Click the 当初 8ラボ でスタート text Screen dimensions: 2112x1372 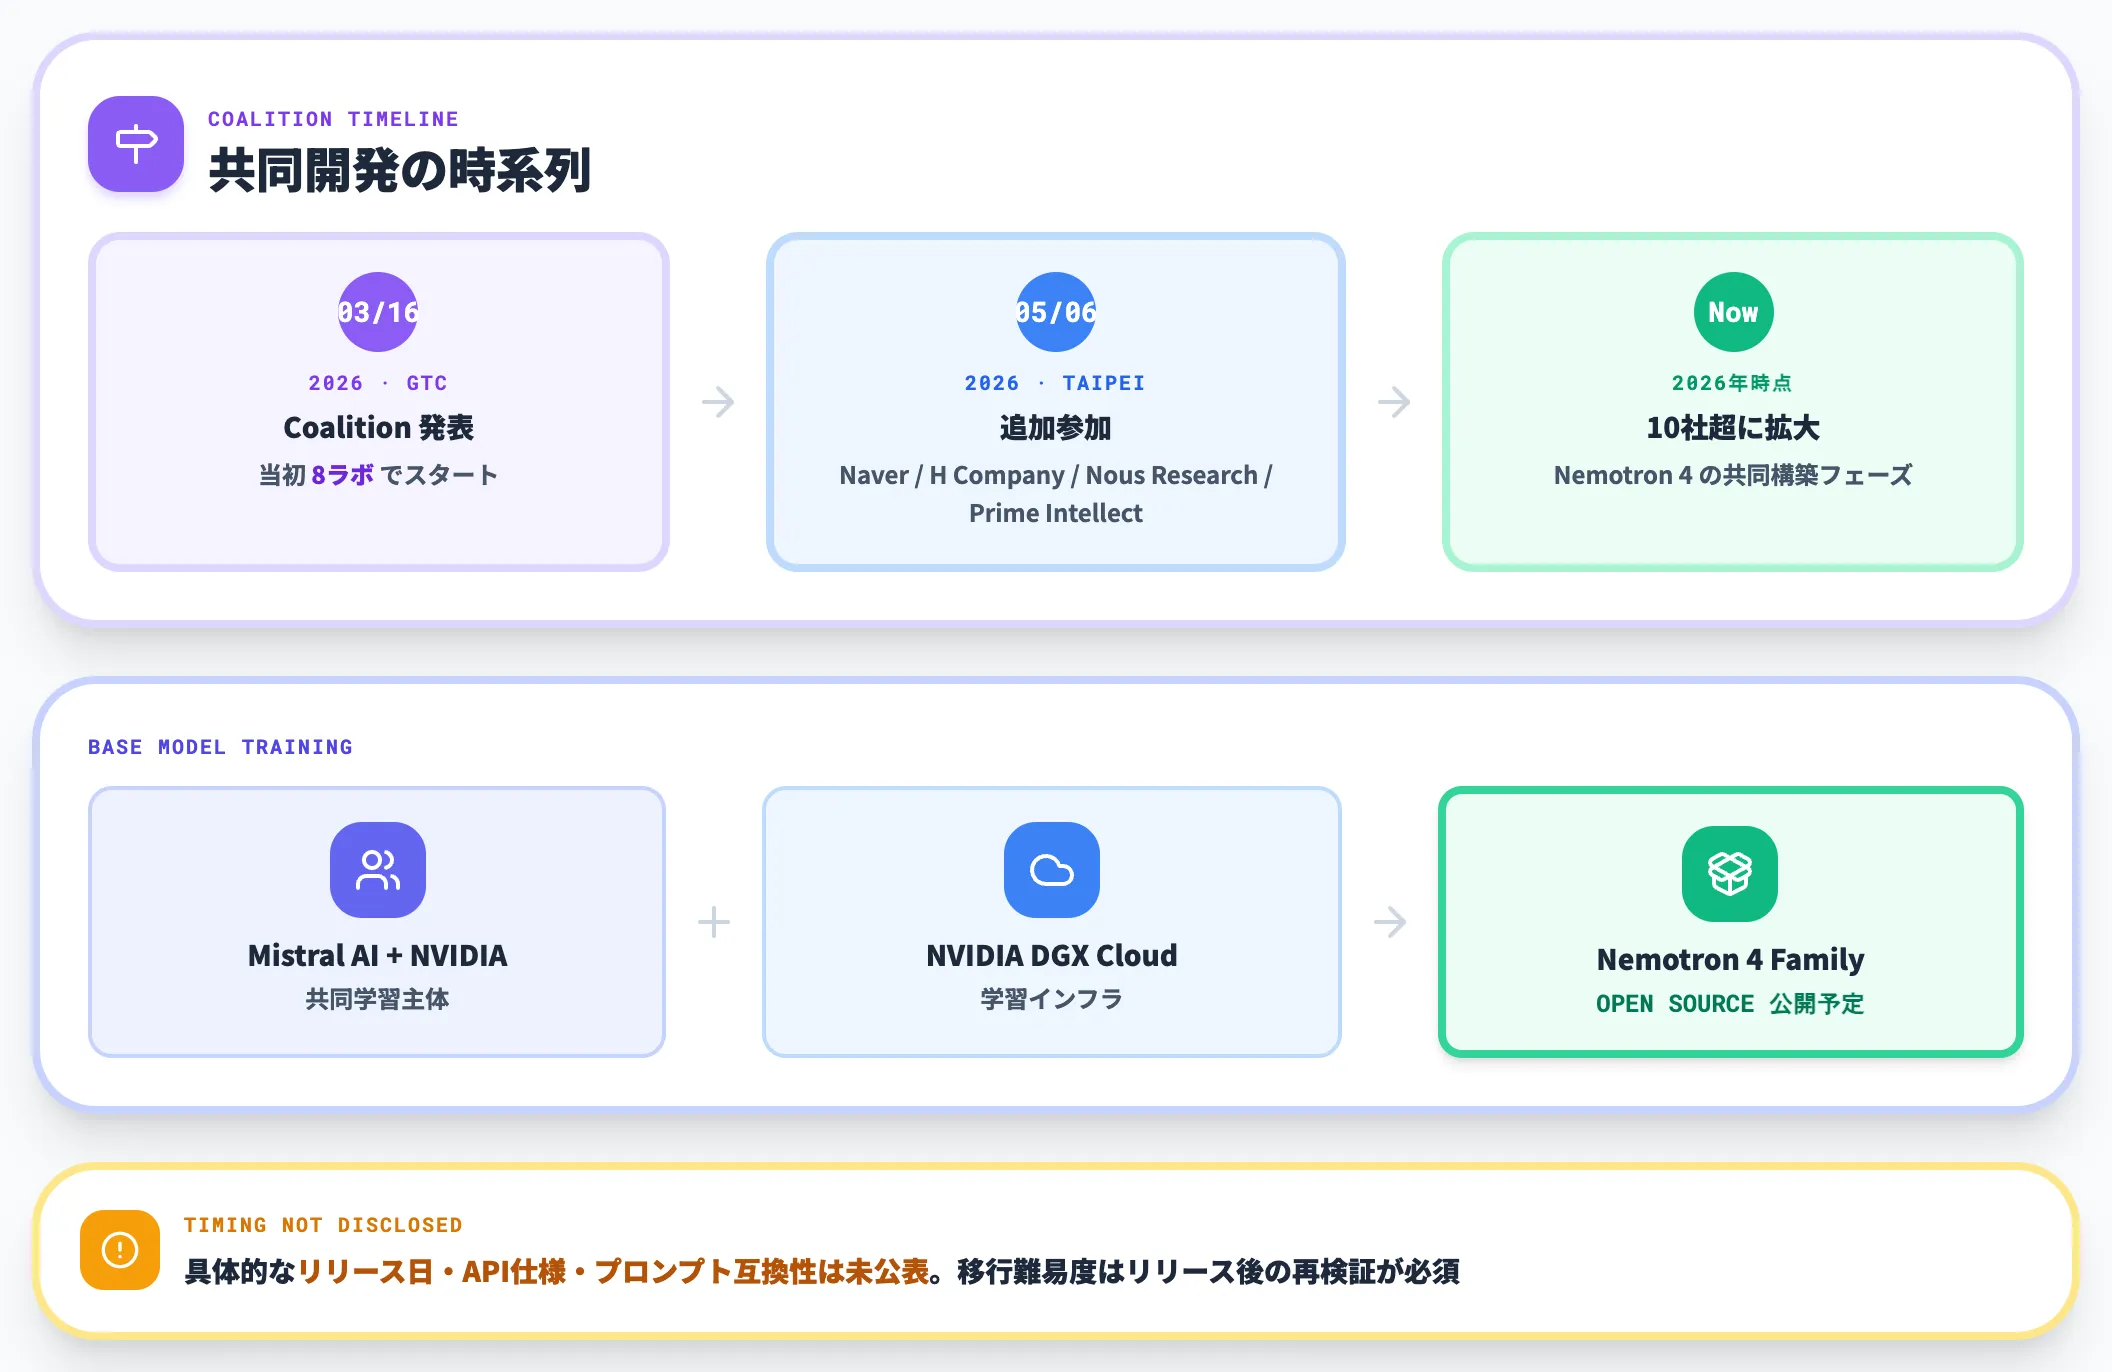pos(378,475)
